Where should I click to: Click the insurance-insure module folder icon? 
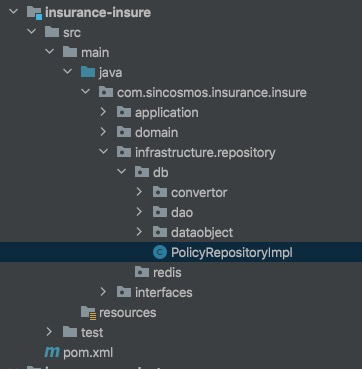click(x=34, y=13)
